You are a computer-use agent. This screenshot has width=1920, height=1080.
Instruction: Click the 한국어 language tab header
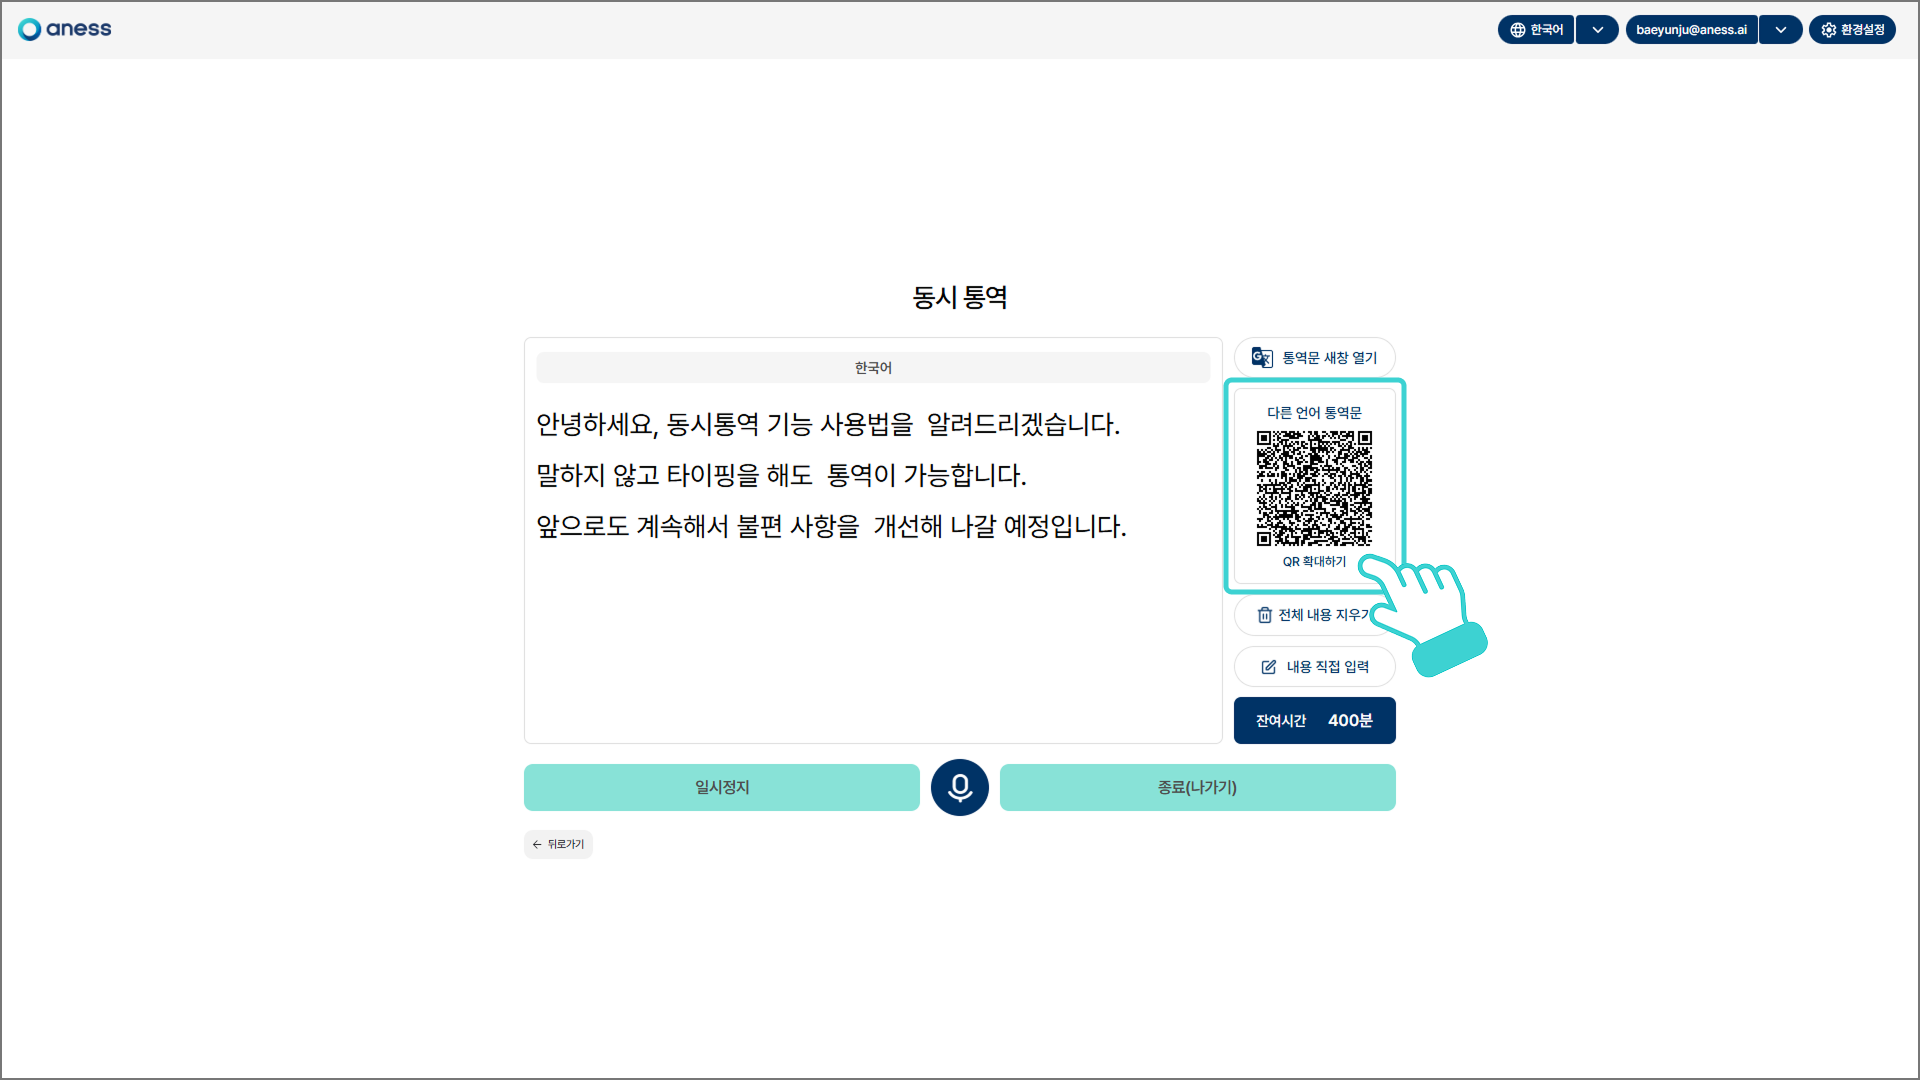873,368
